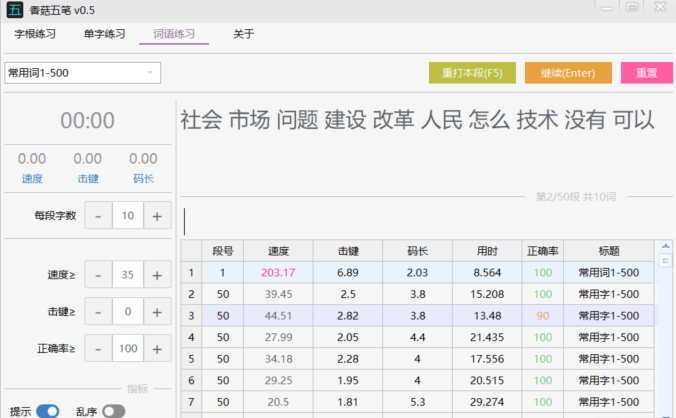Click the 击键 label under stats
The width and height of the screenshot is (676, 418).
[88, 178]
